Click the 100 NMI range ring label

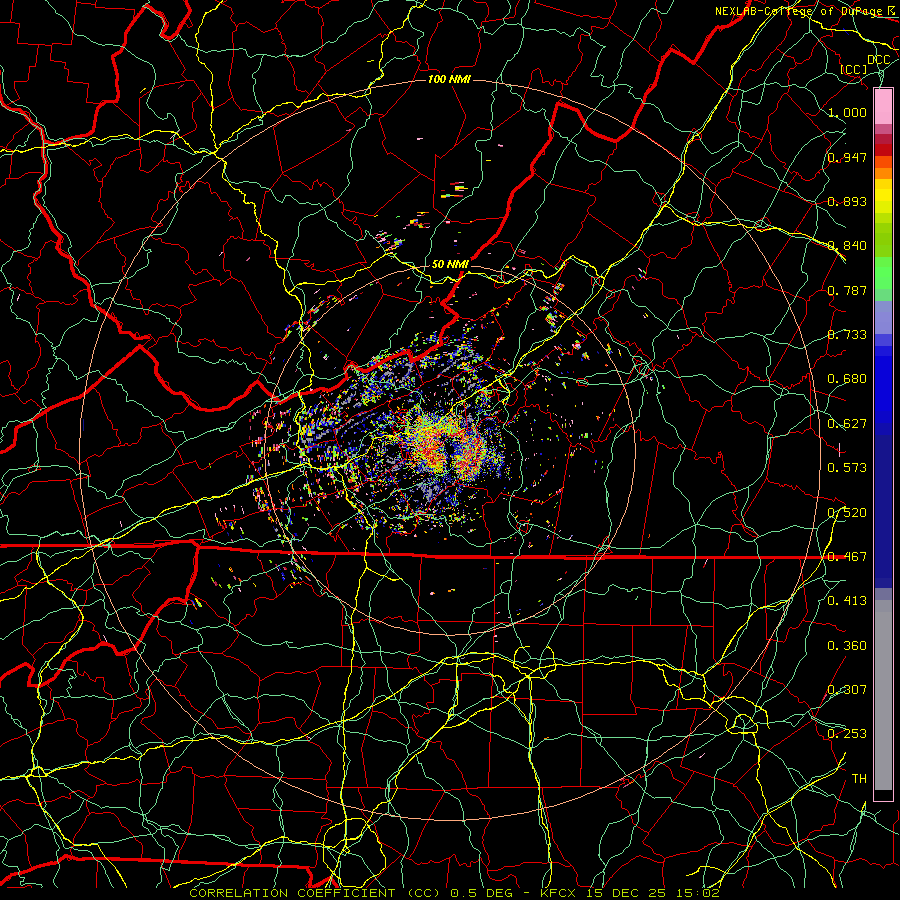point(449,79)
